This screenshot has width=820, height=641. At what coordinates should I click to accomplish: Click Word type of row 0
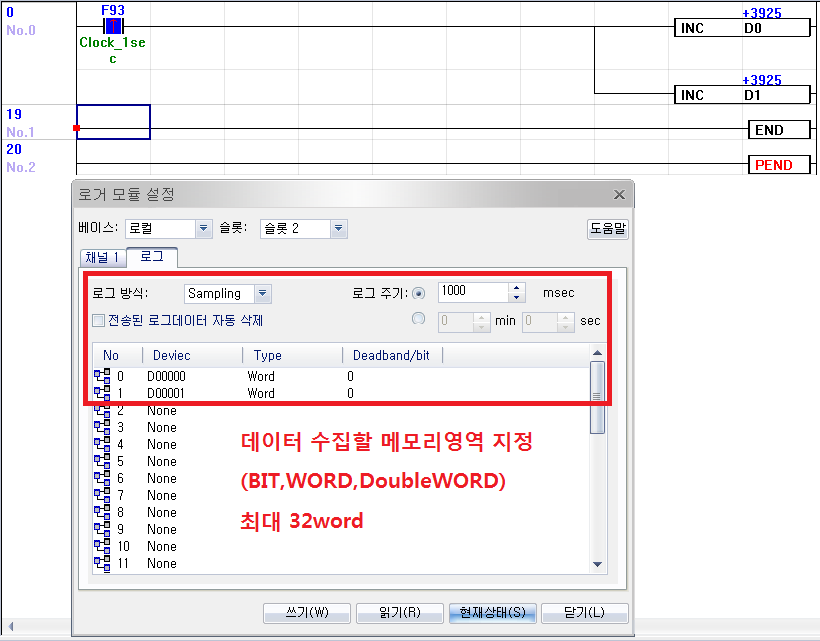click(x=261, y=376)
